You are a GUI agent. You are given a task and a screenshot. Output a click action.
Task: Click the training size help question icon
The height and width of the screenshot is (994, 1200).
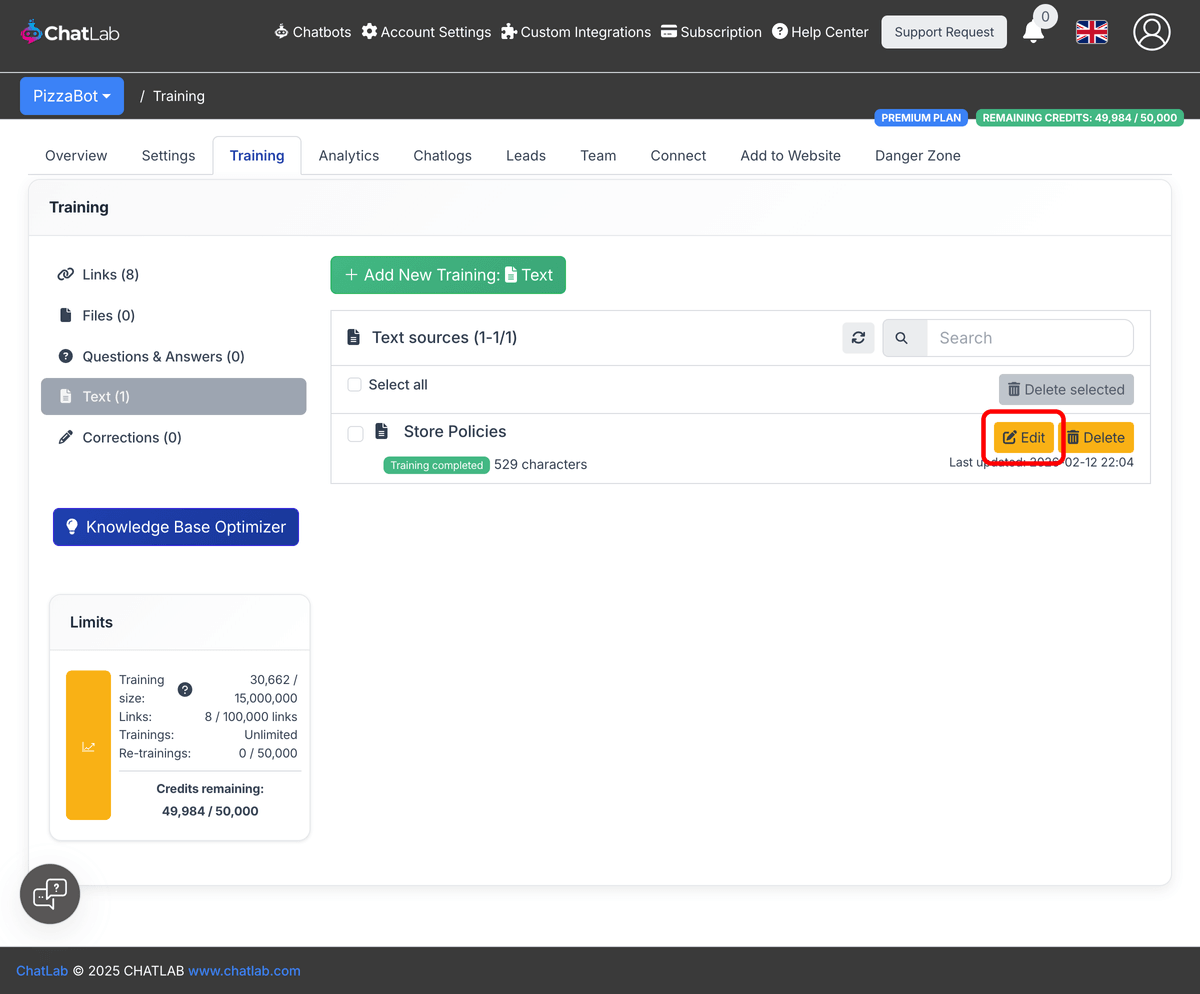click(x=185, y=689)
